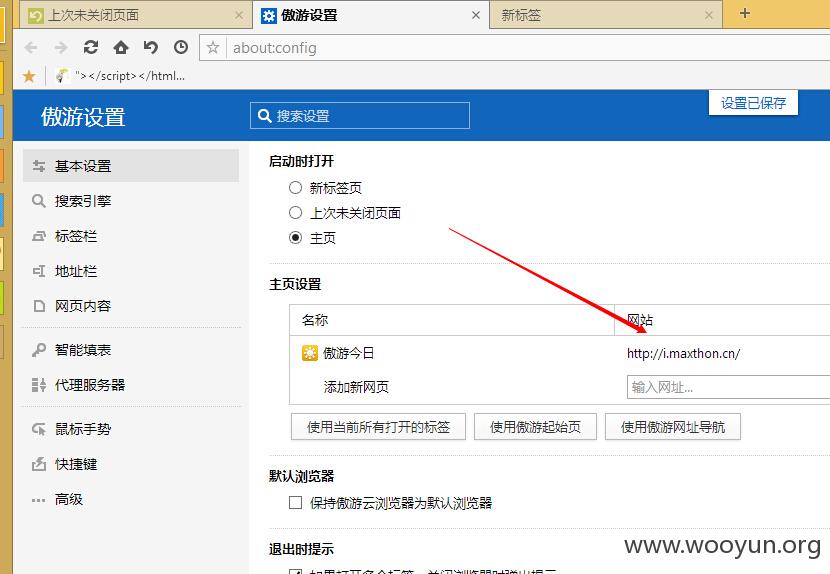Screen dimensions: 830x574
Task: Select the 主页 startup radio button
Action: pos(295,238)
